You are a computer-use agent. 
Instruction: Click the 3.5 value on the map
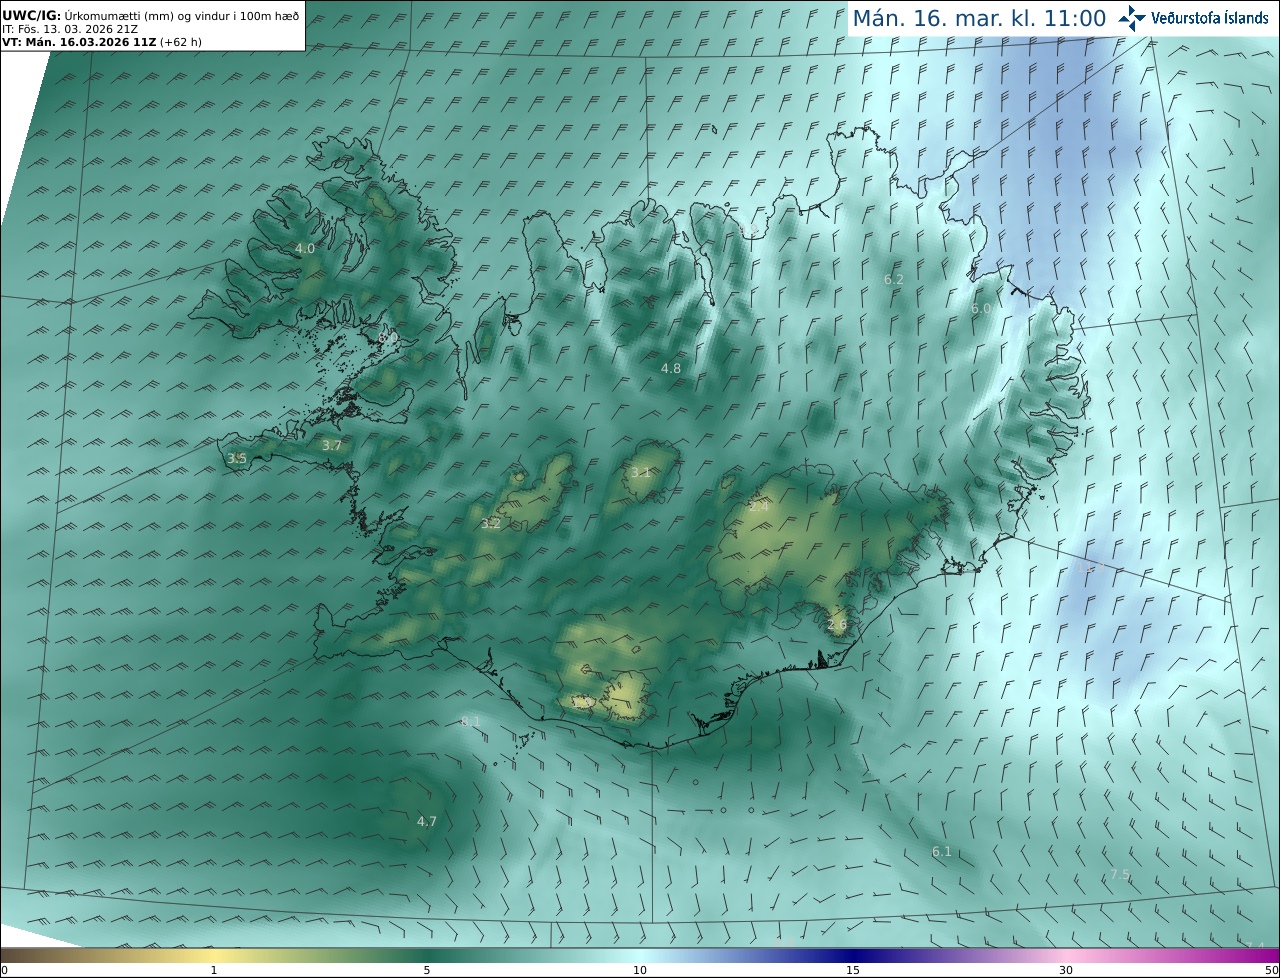[x=237, y=458]
